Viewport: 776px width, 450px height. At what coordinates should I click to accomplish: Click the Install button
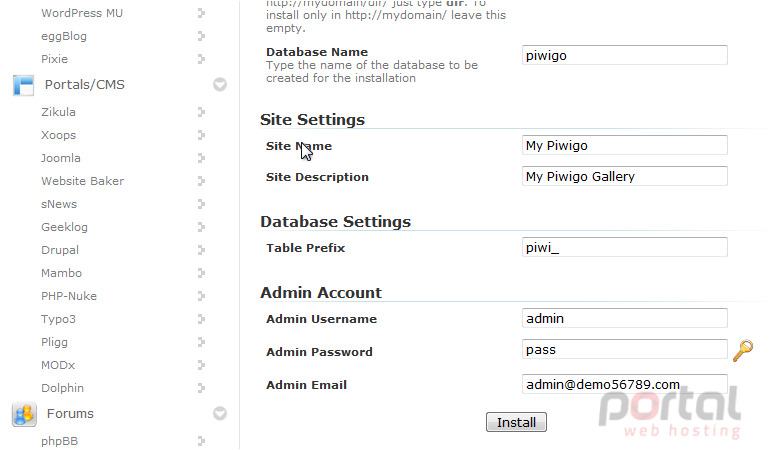(x=516, y=422)
